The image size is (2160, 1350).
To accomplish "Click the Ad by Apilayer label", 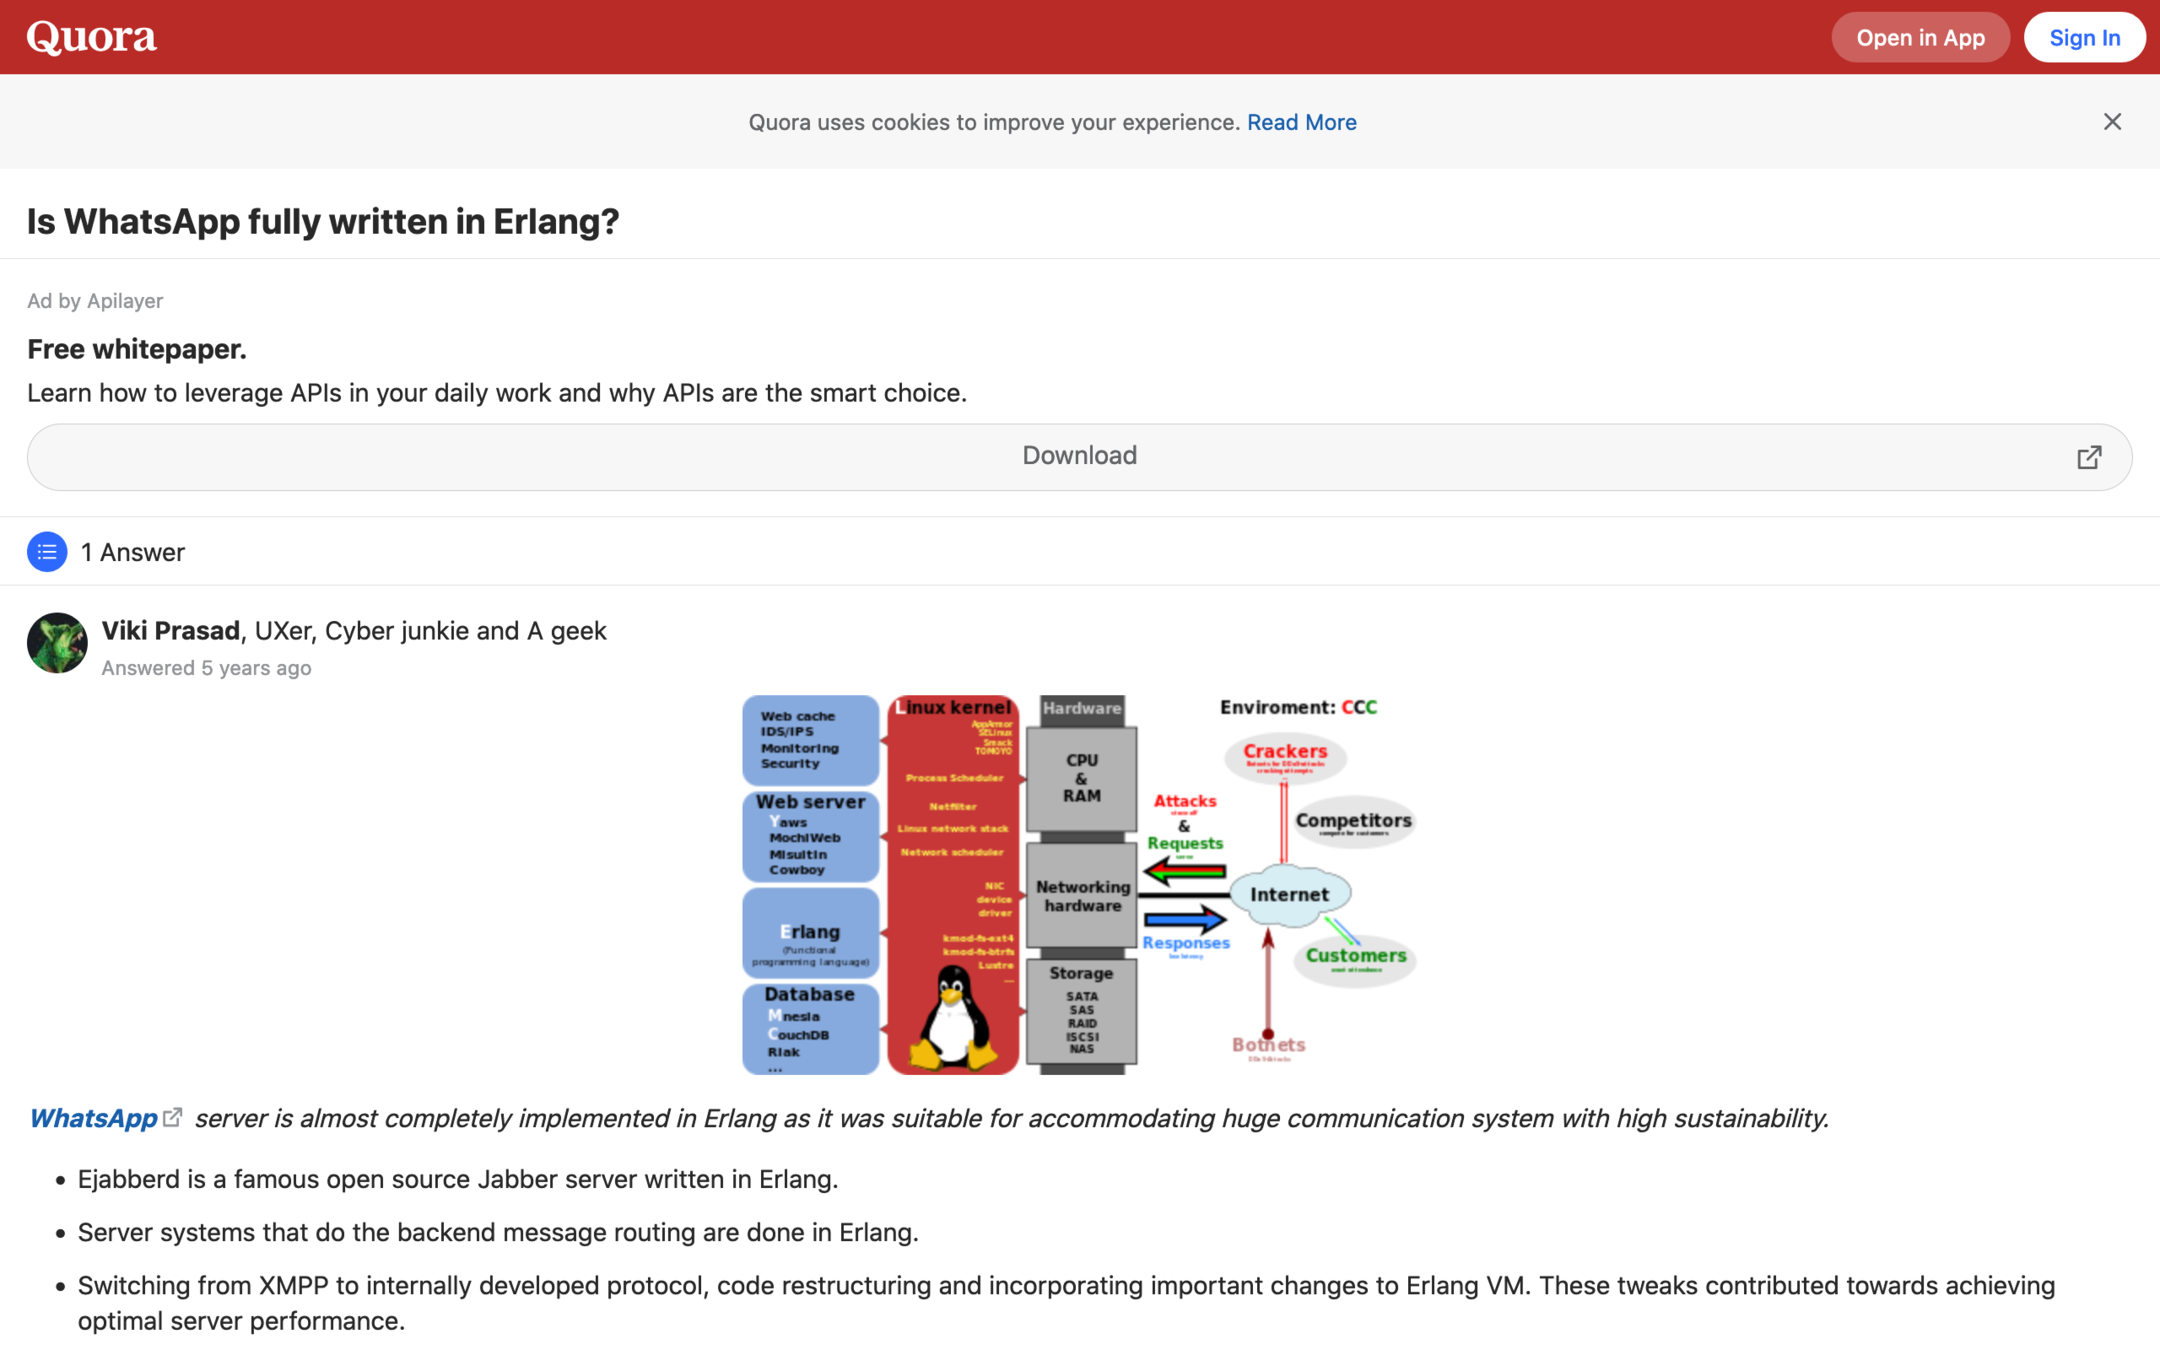I will click(x=95, y=301).
